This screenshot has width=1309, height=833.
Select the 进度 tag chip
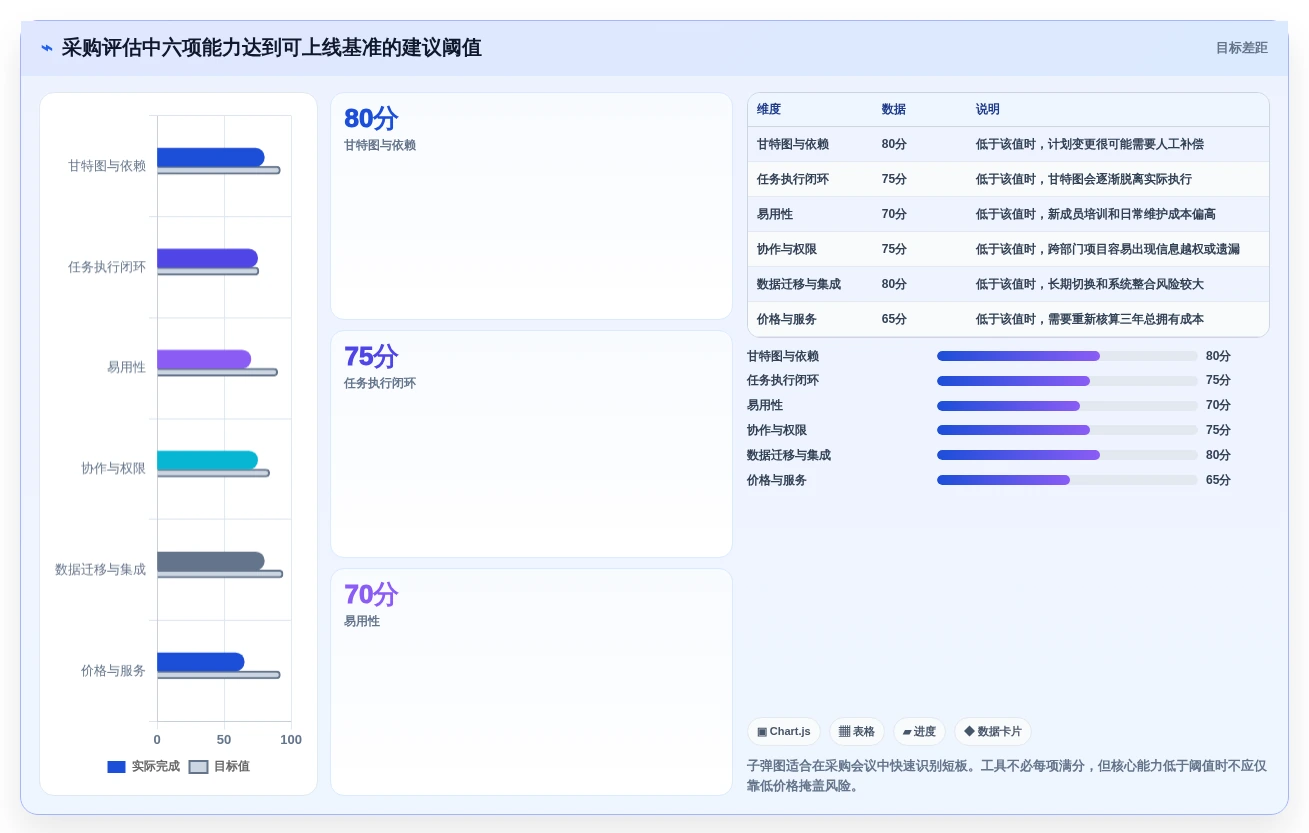tap(919, 732)
